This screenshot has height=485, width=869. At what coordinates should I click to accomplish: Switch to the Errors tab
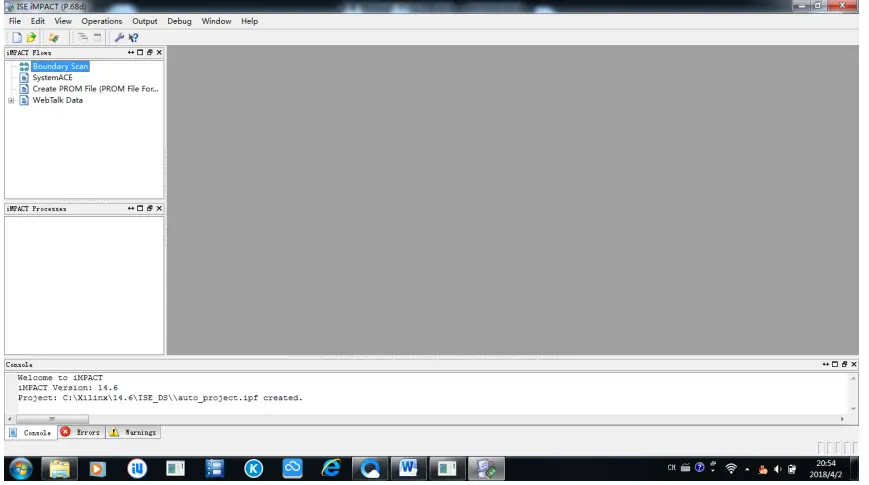81,432
